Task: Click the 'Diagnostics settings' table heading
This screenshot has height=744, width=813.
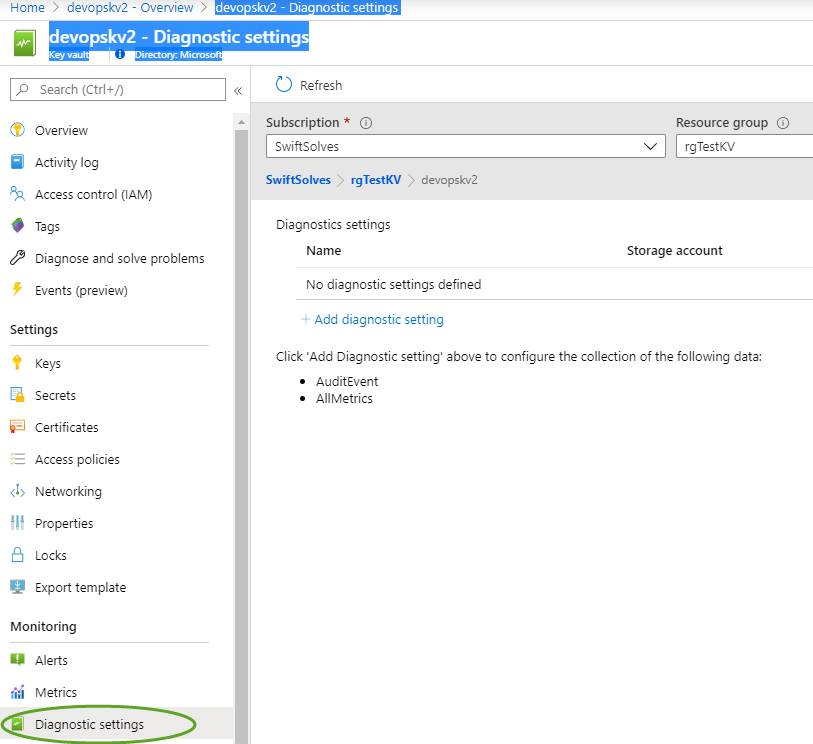Action: click(x=333, y=224)
